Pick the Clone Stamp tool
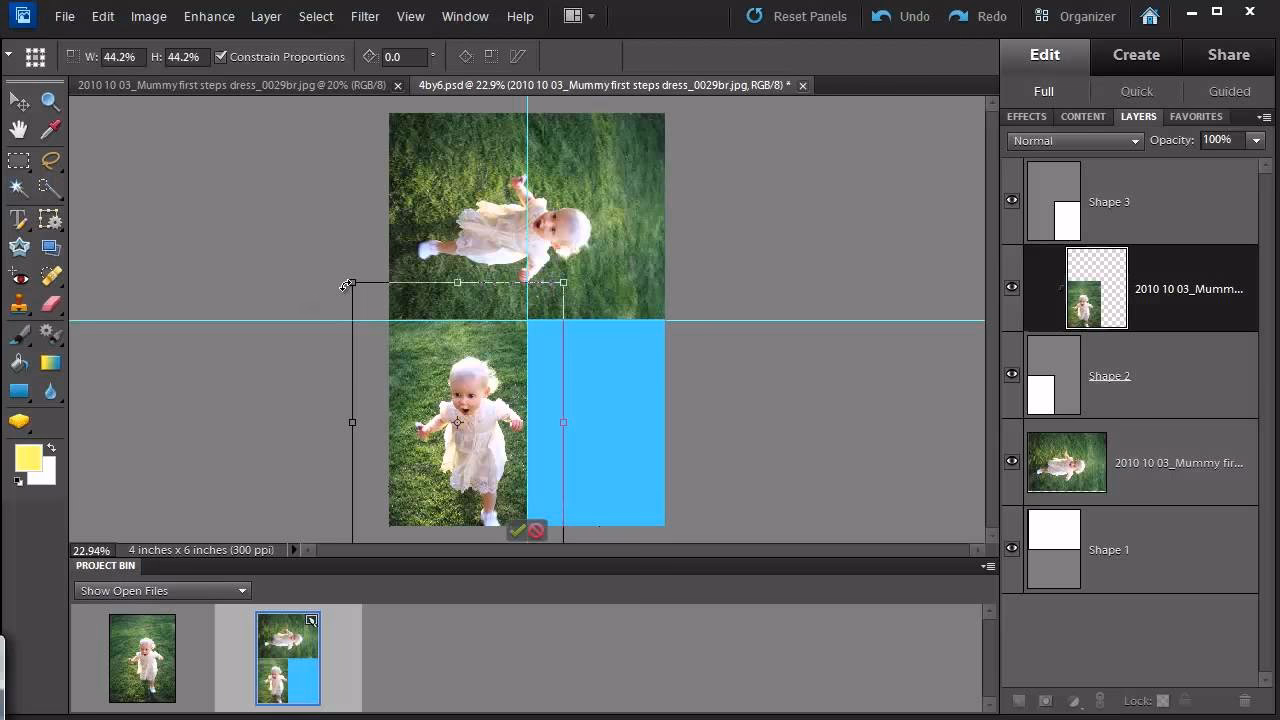 click(x=18, y=304)
